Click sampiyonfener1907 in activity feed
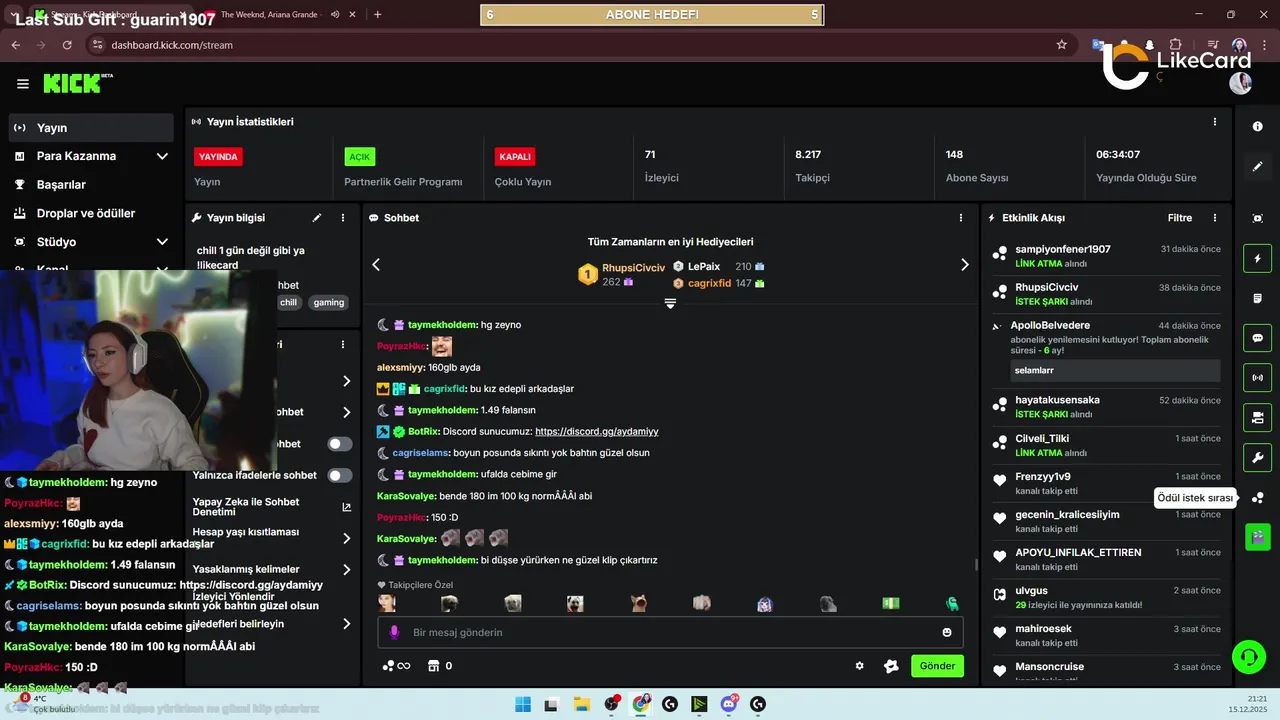 [x=1062, y=249]
